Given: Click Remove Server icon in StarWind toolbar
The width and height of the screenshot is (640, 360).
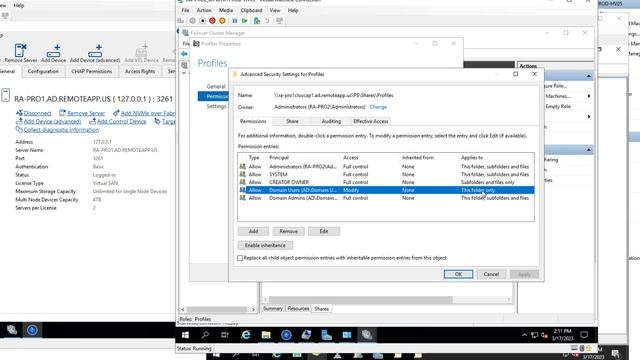Looking at the screenshot, I should pyautogui.click(x=20, y=53).
